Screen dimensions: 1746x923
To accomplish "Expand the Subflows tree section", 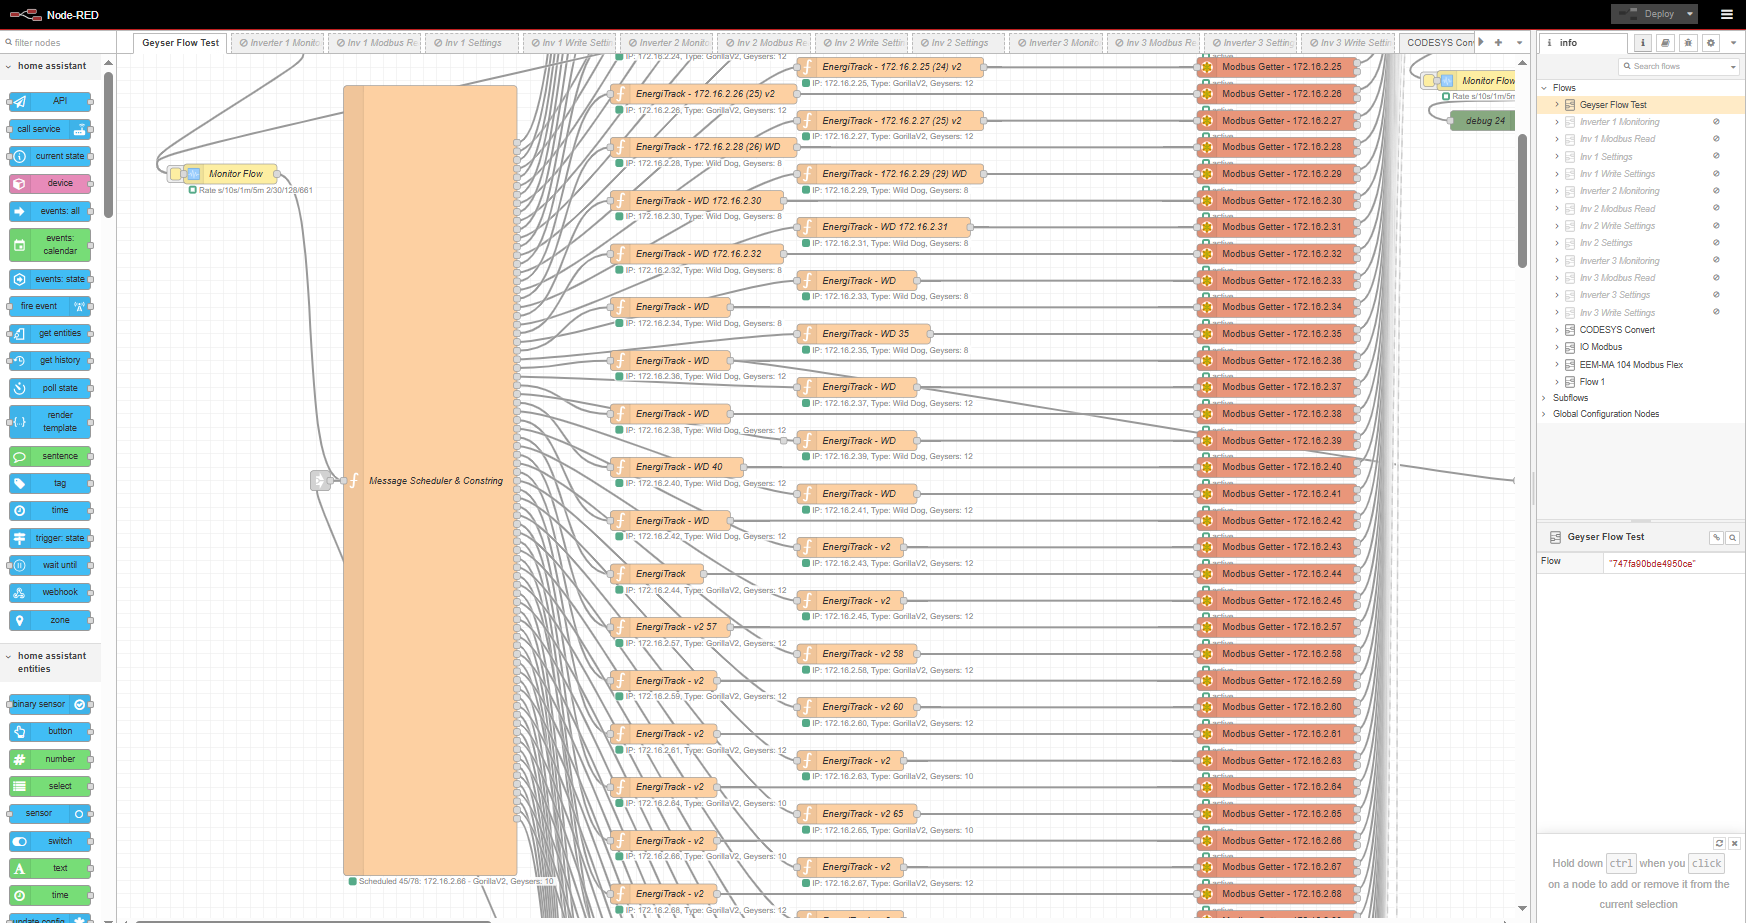I will point(1544,398).
